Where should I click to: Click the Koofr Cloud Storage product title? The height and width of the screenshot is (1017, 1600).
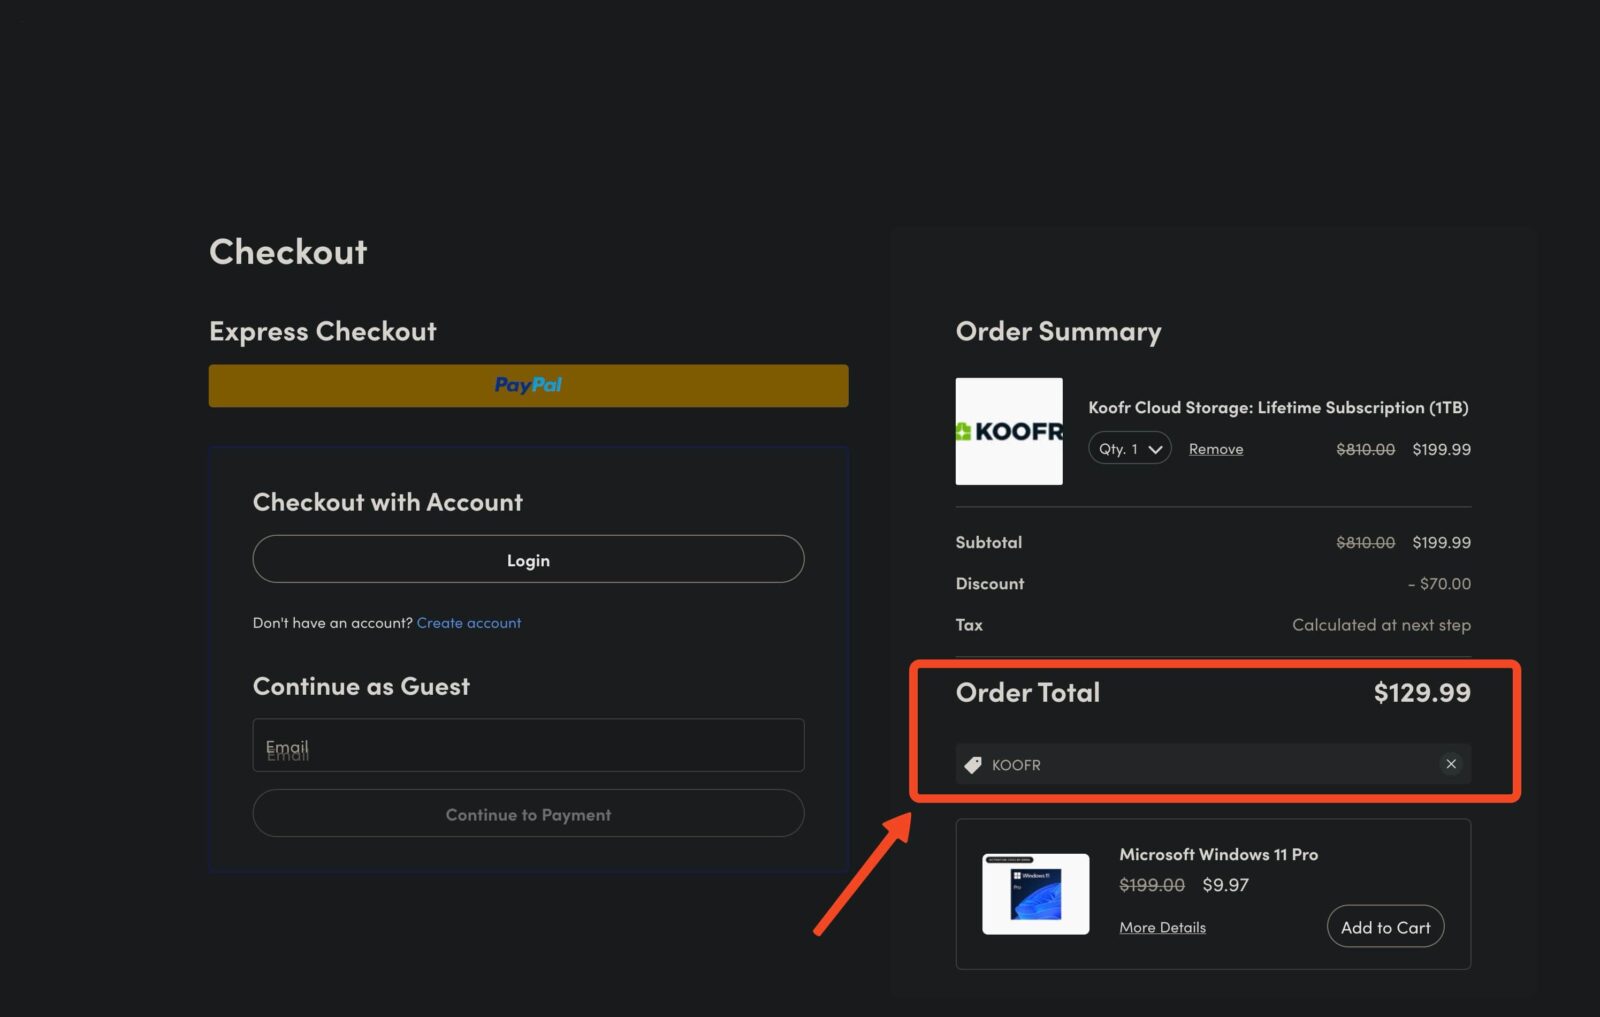(1278, 408)
